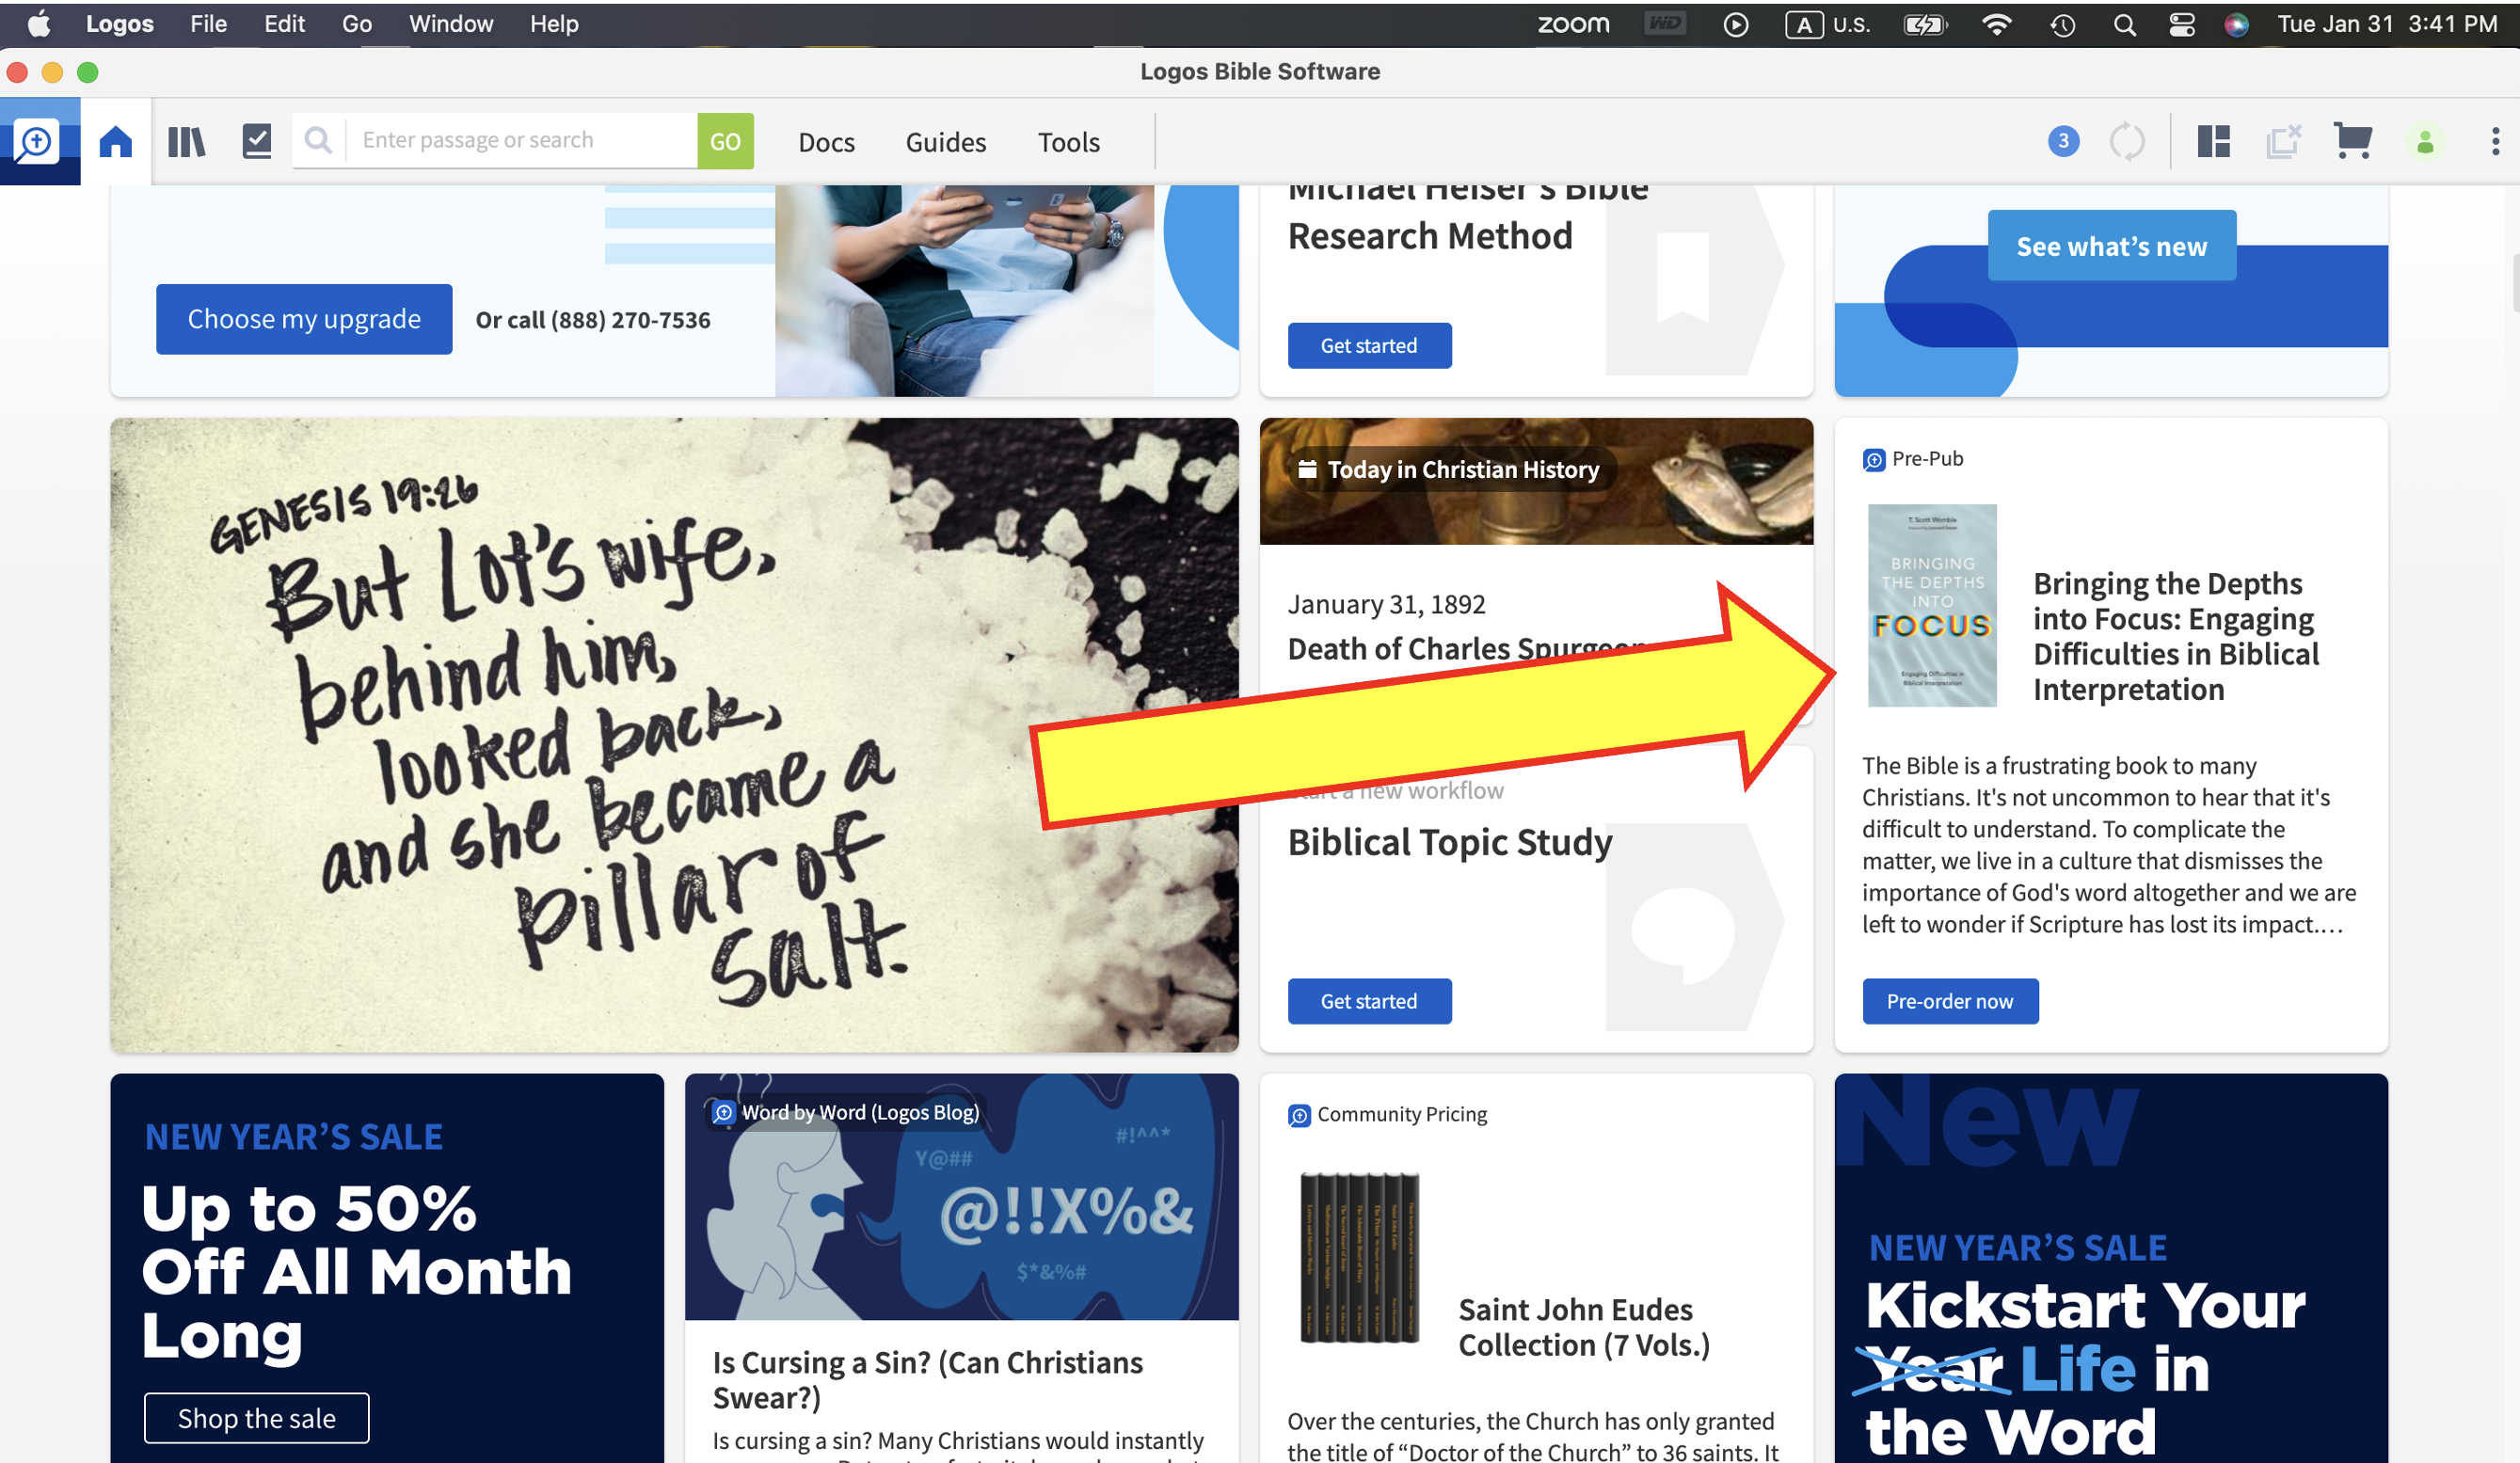Open the Library icon in toolbar
The height and width of the screenshot is (1463, 2520).
pyautogui.click(x=186, y=142)
